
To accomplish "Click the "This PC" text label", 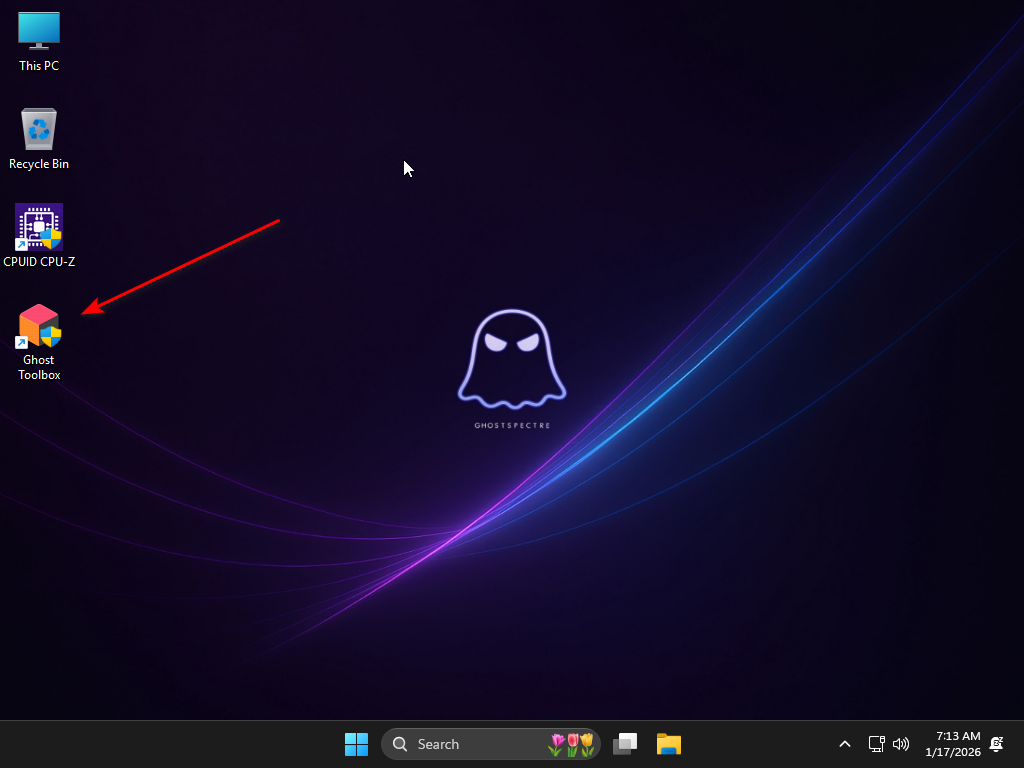I will (x=39, y=66).
